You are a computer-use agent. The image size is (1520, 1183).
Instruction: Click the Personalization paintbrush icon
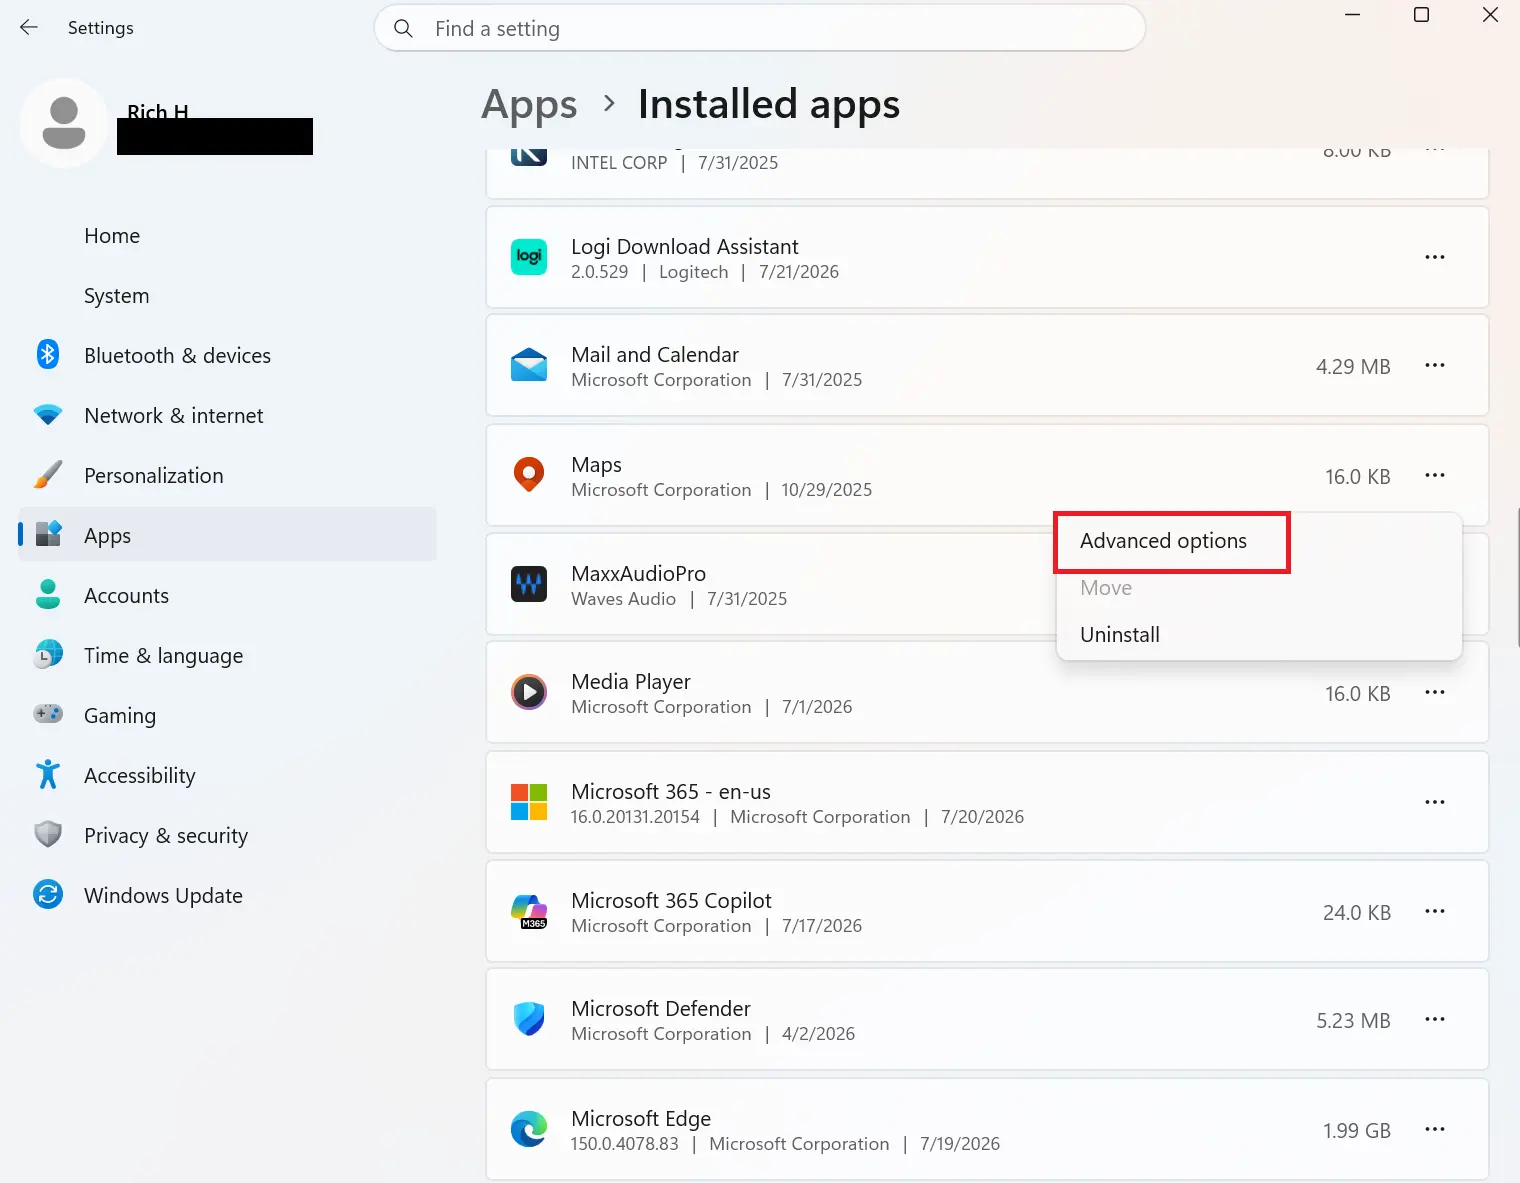[x=48, y=475]
